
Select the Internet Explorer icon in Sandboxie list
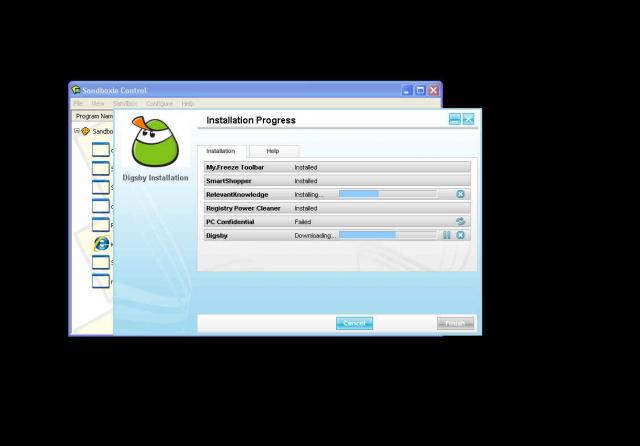click(x=102, y=244)
